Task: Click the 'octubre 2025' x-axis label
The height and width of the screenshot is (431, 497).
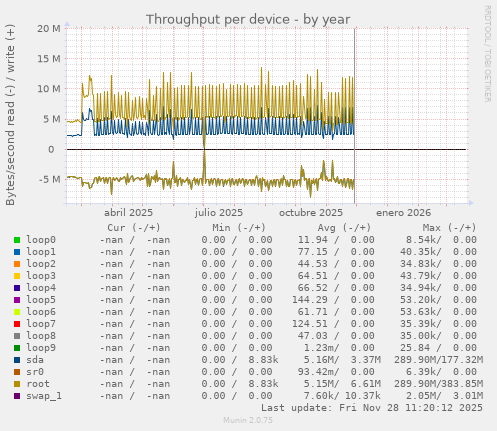Action: pyautogui.click(x=311, y=213)
